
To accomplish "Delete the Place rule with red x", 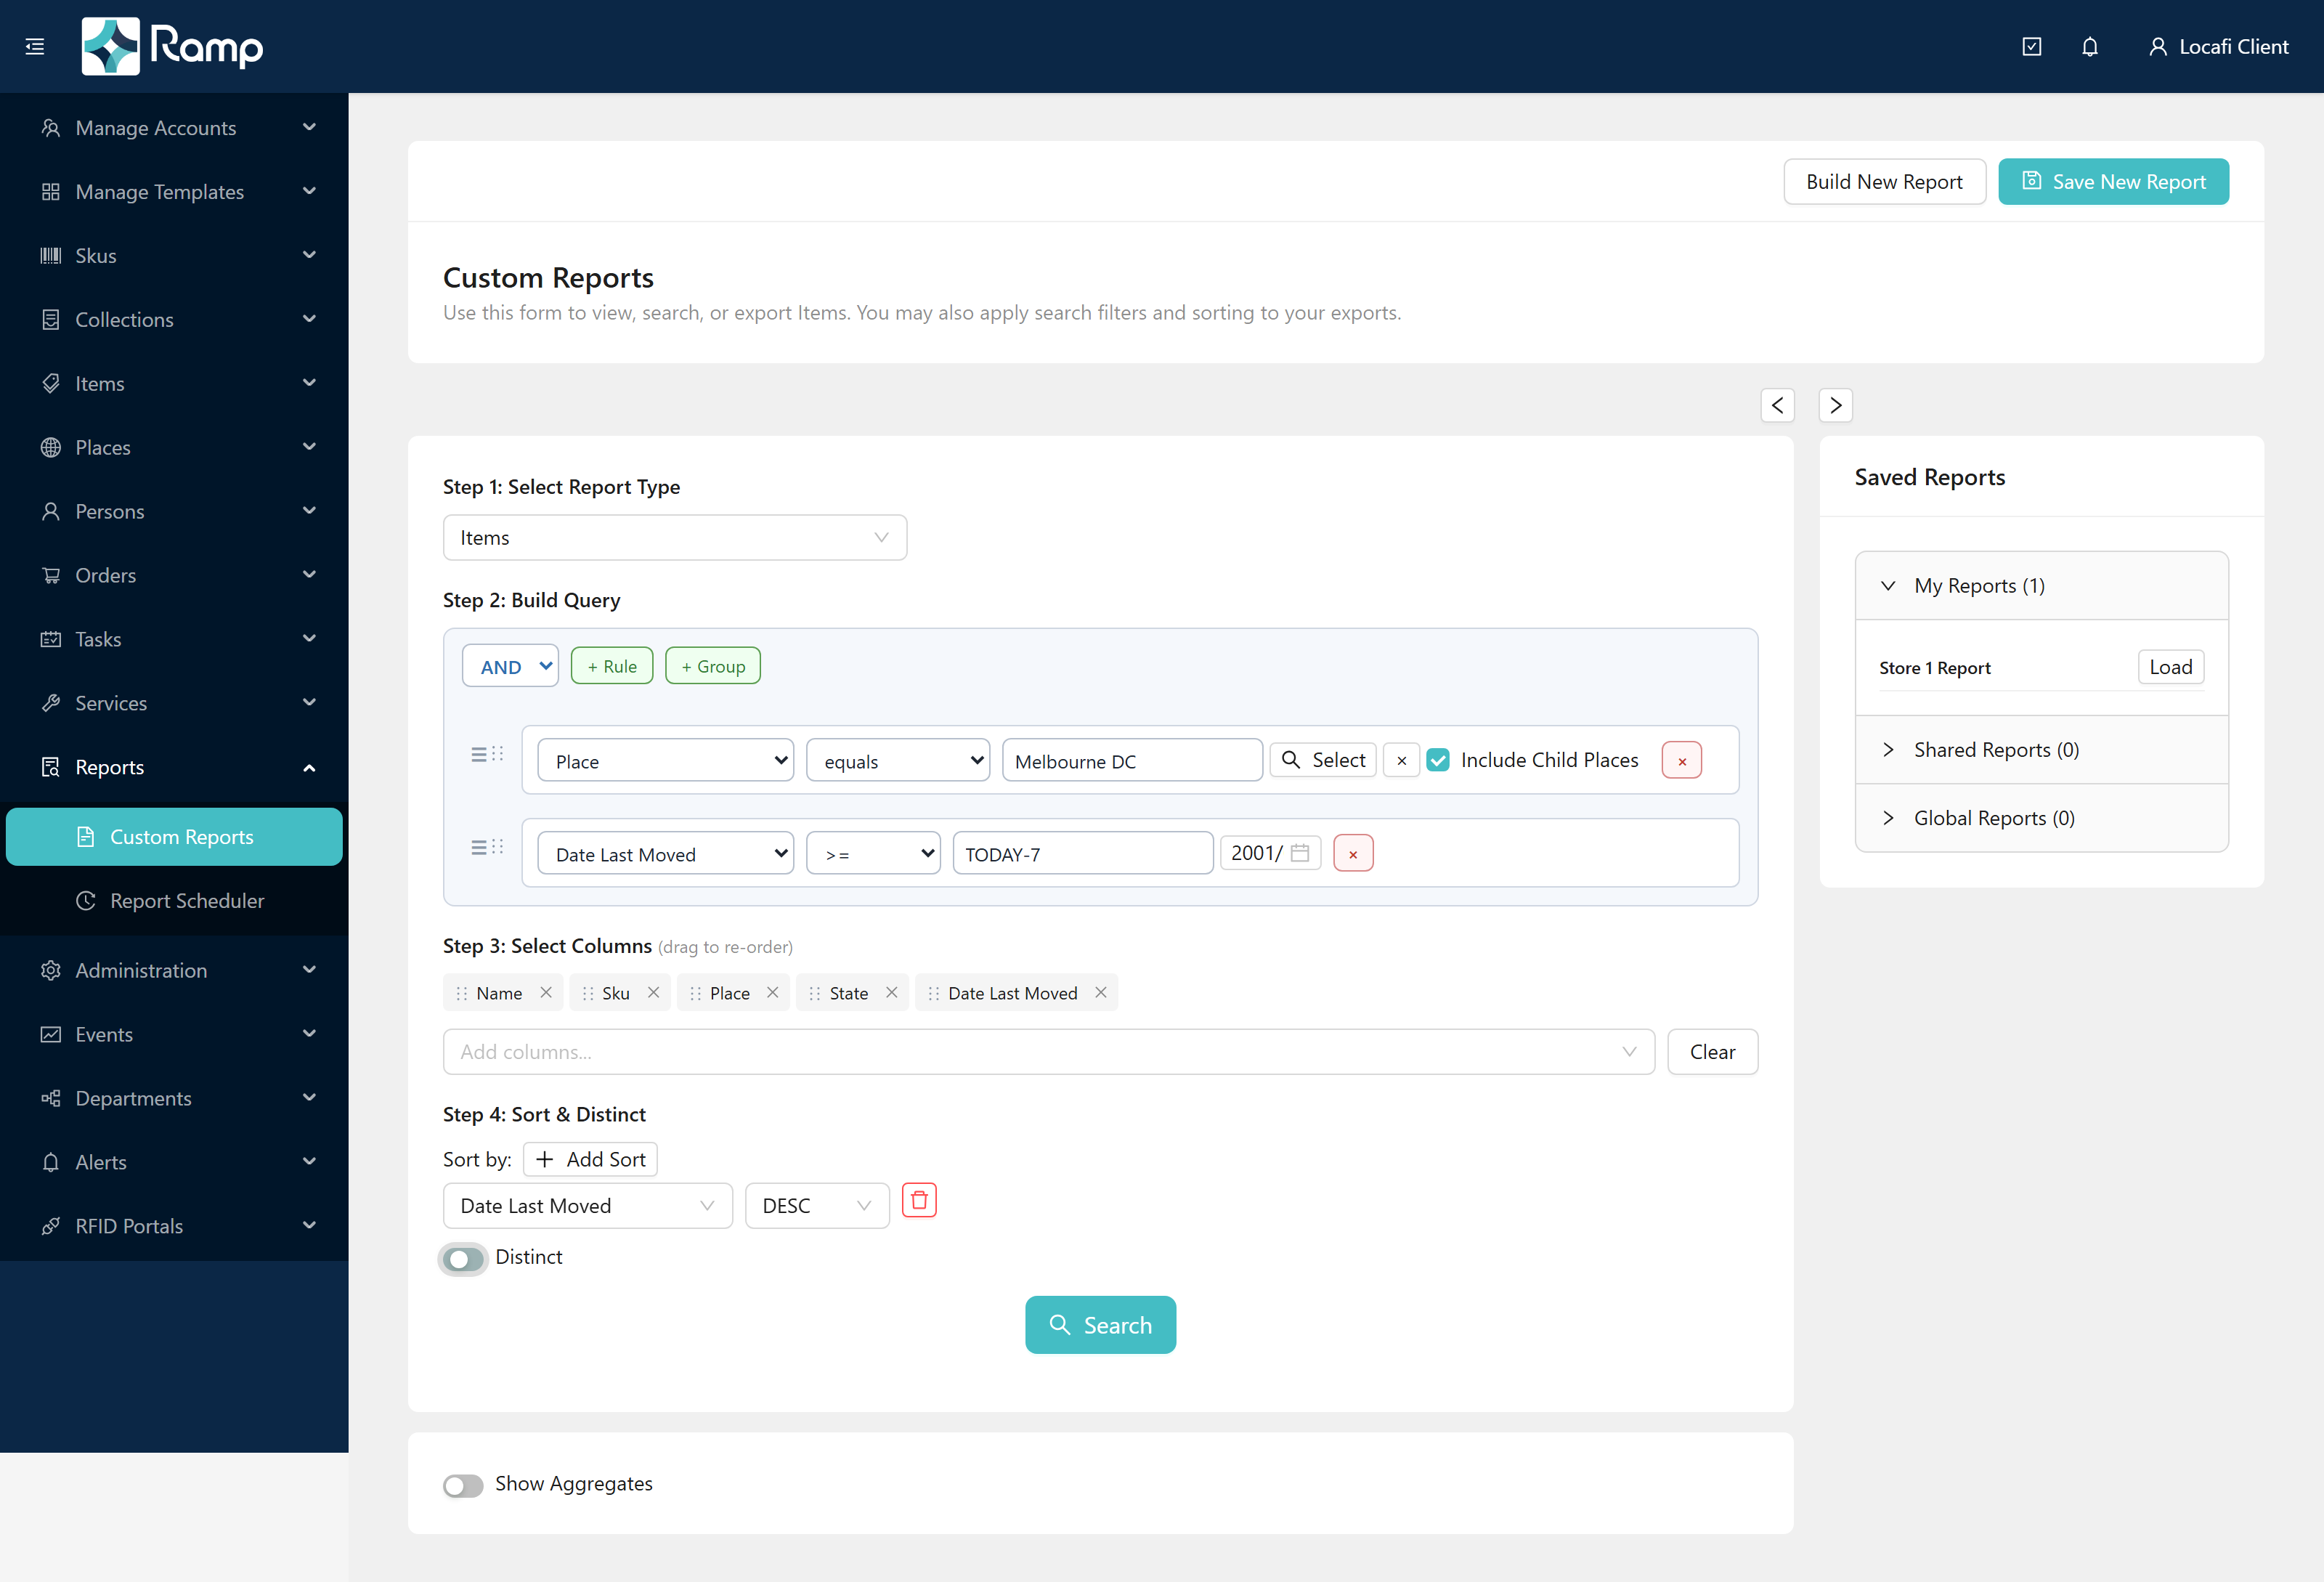I will click(x=1682, y=760).
